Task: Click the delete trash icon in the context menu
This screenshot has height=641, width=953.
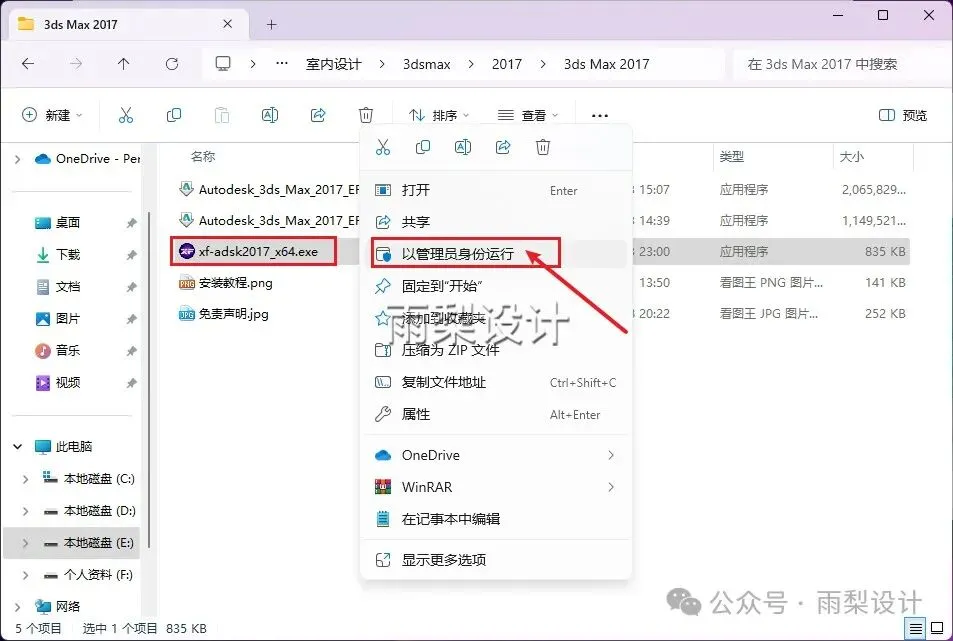Action: [x=543, y=147]
